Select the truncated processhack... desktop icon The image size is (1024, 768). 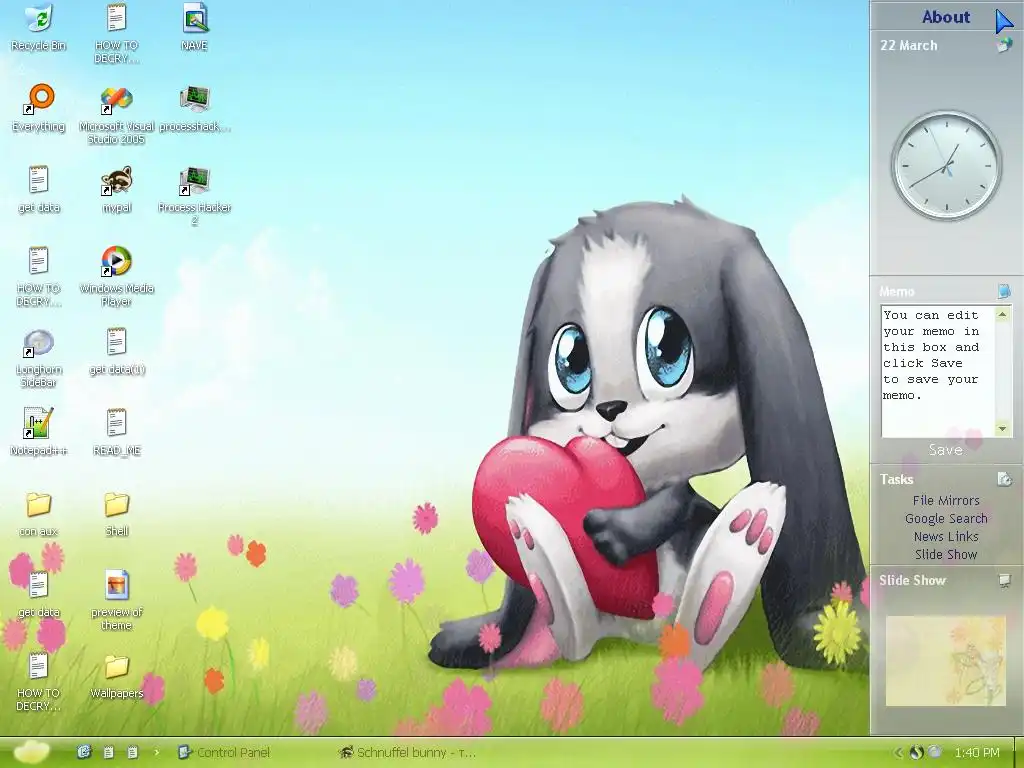click(x=195, y=108)
